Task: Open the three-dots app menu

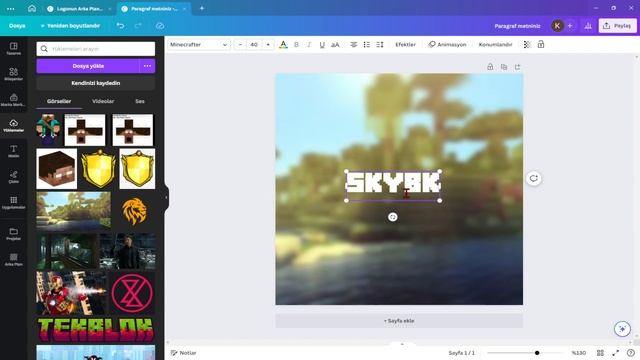Action: [x=11, y=9]
